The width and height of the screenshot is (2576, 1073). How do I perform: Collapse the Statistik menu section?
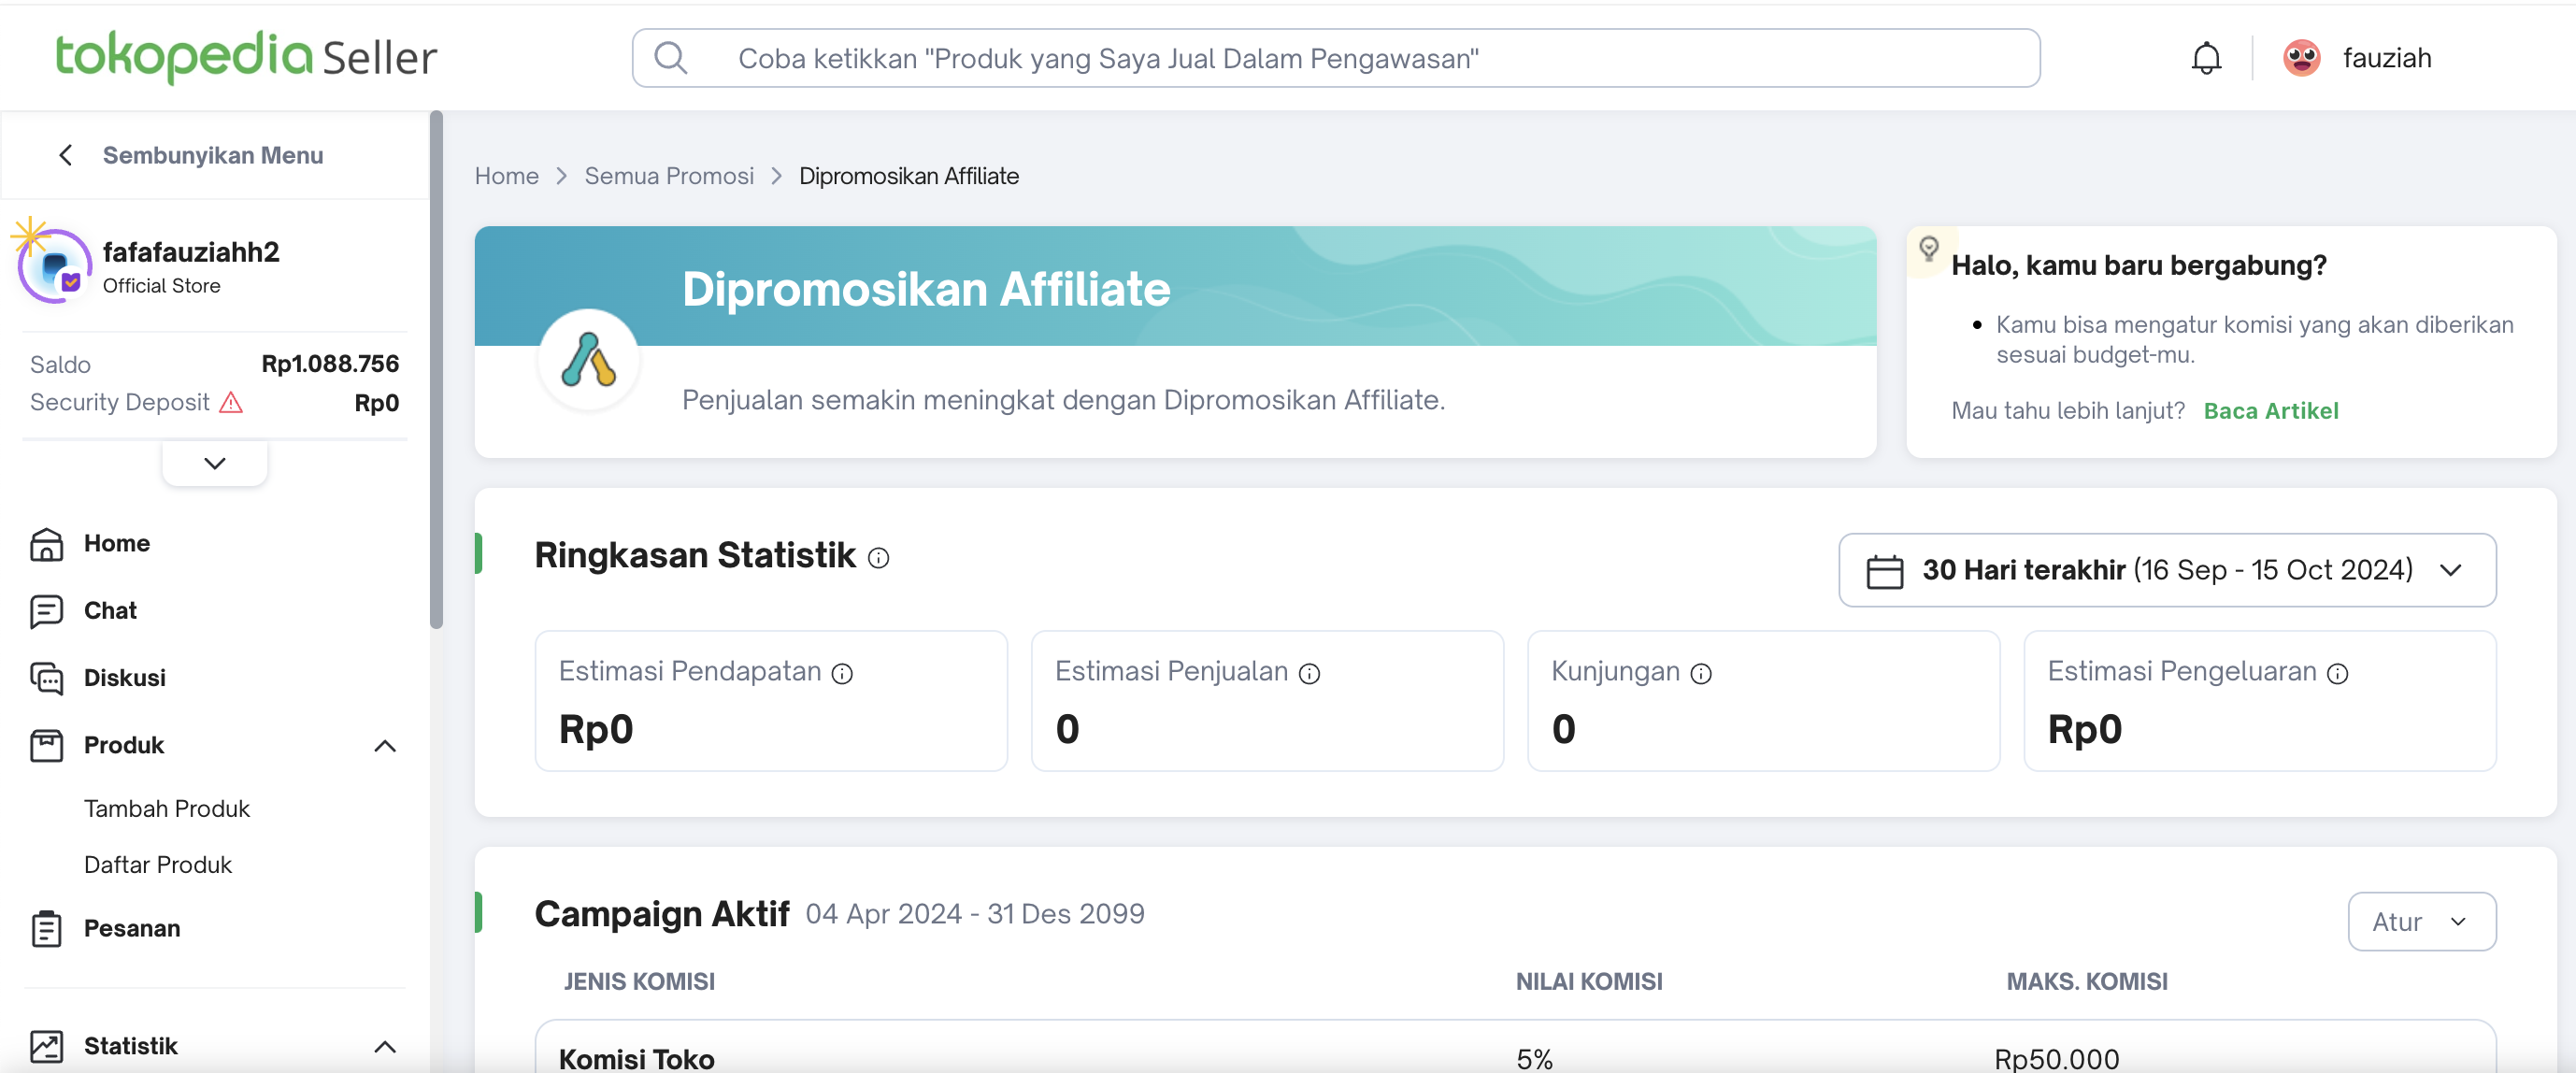click(385, 1047)
